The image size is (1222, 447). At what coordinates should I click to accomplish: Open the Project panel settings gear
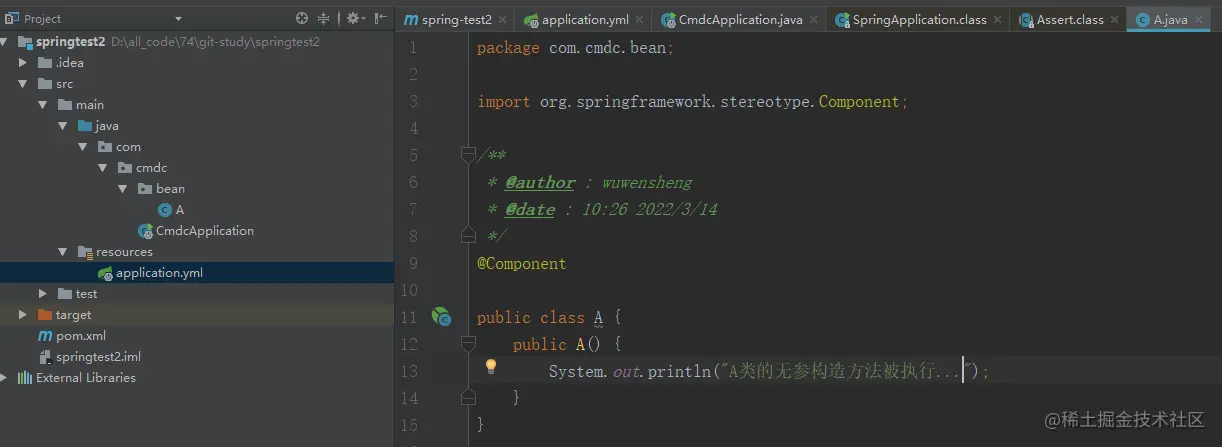click(352, 18)
